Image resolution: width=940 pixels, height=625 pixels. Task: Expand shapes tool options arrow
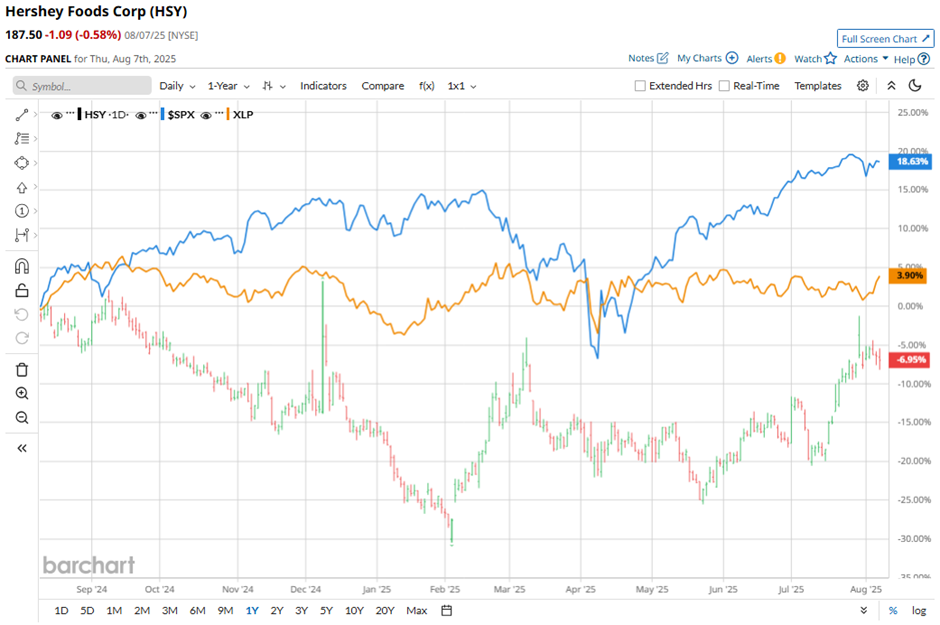(x=36, y=163)
